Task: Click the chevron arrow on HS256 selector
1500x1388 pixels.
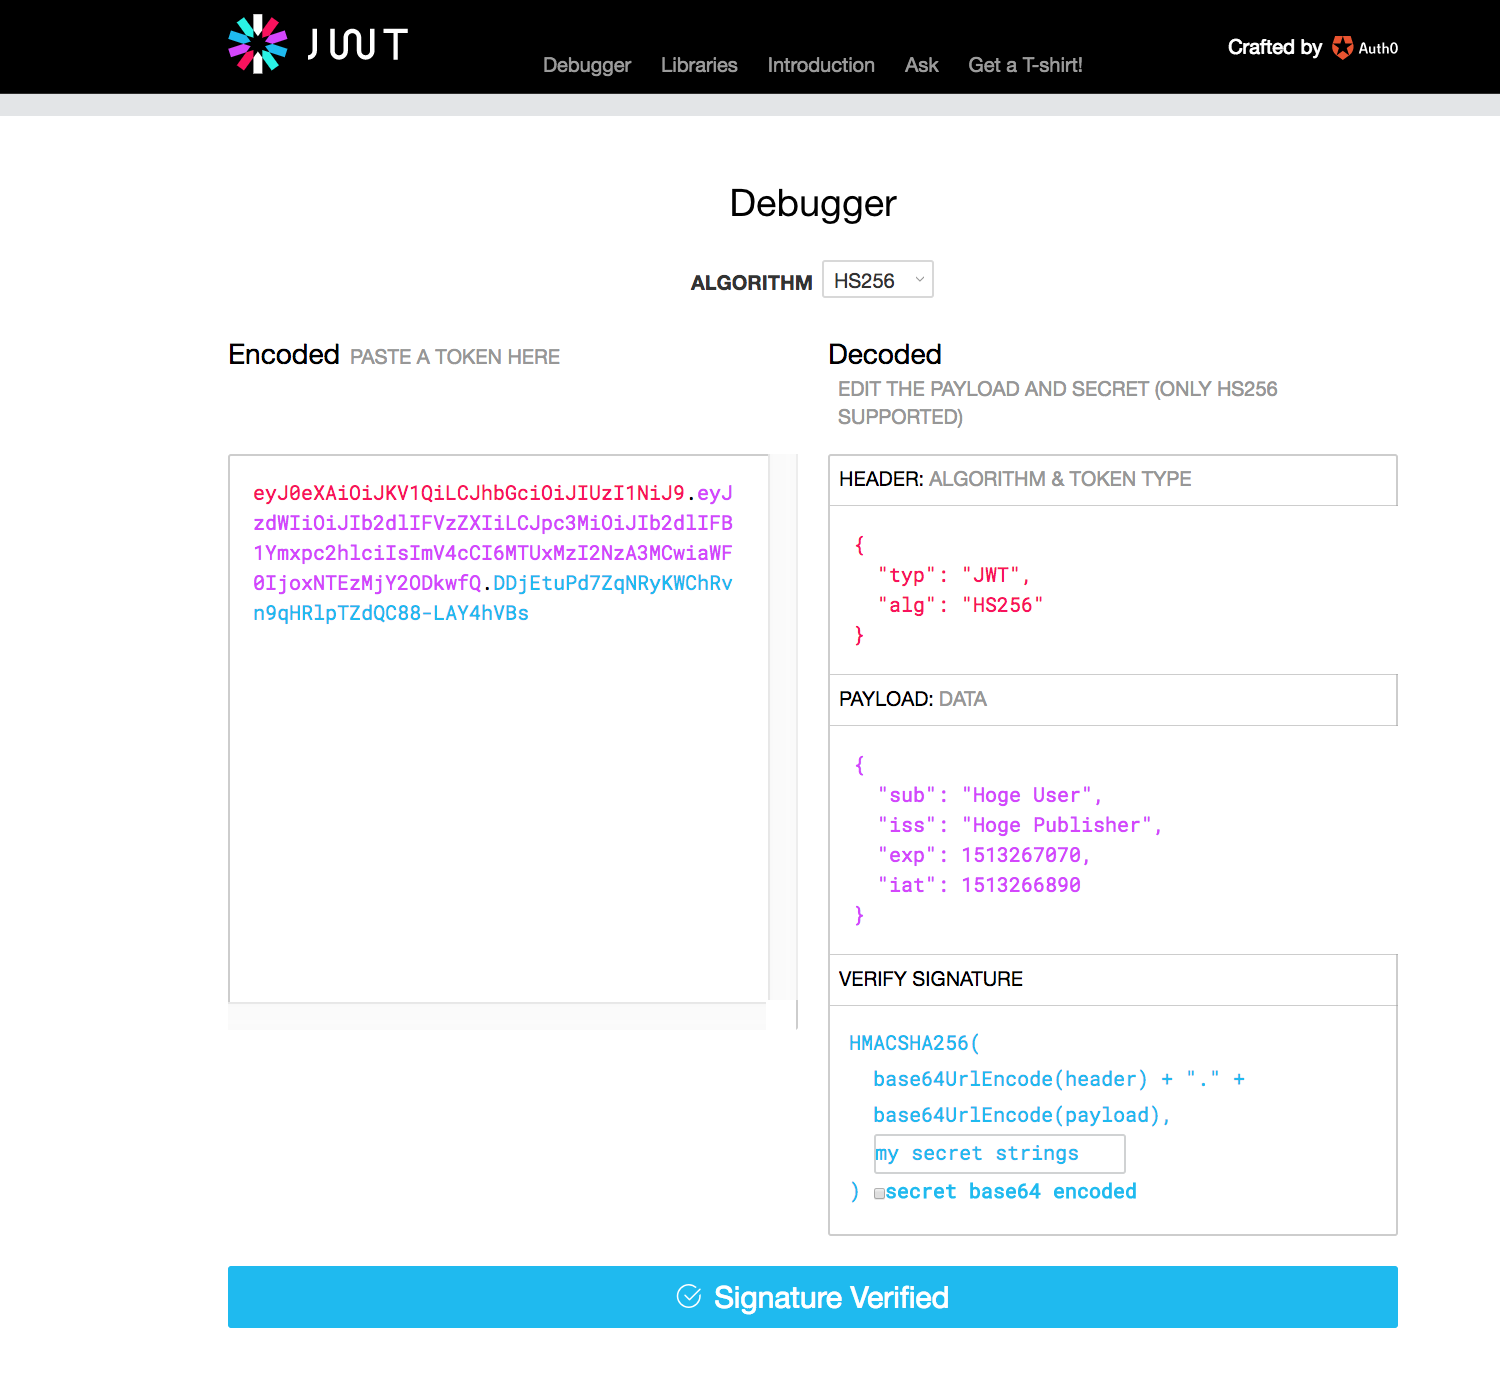Action: coord(919,280)
